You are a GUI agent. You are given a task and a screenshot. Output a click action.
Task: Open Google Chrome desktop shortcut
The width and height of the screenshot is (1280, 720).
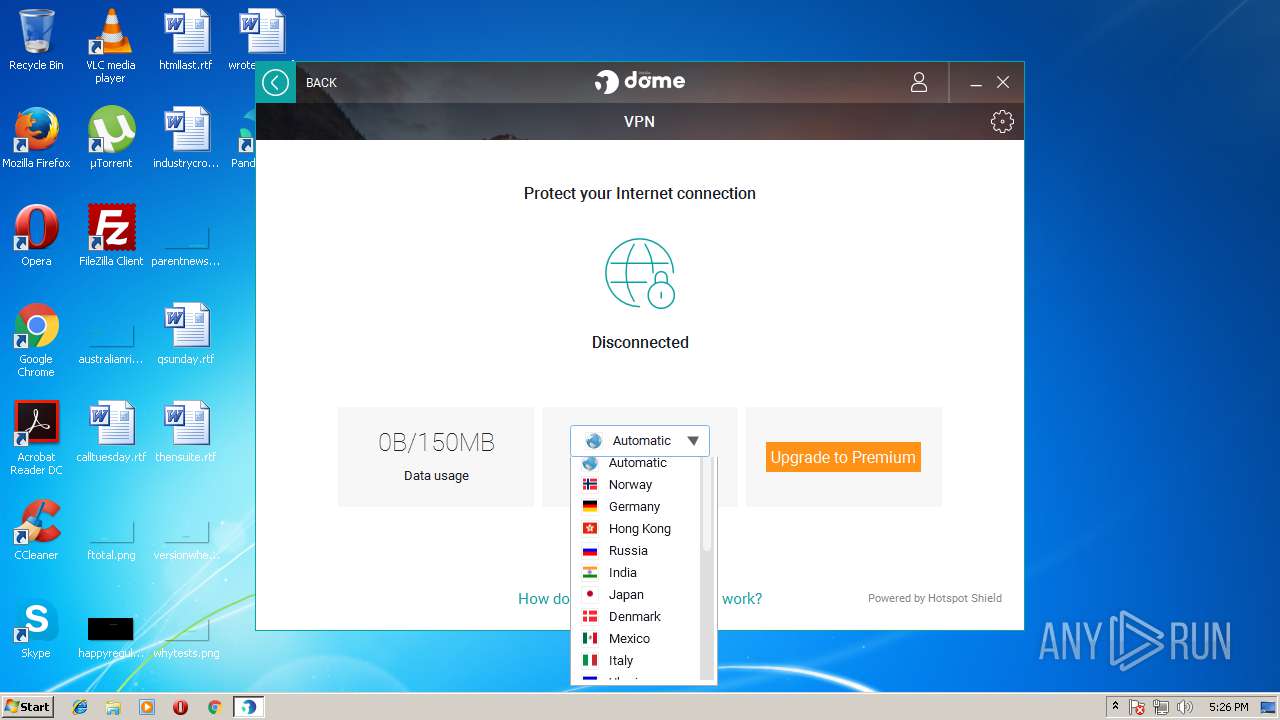point(36,340)
